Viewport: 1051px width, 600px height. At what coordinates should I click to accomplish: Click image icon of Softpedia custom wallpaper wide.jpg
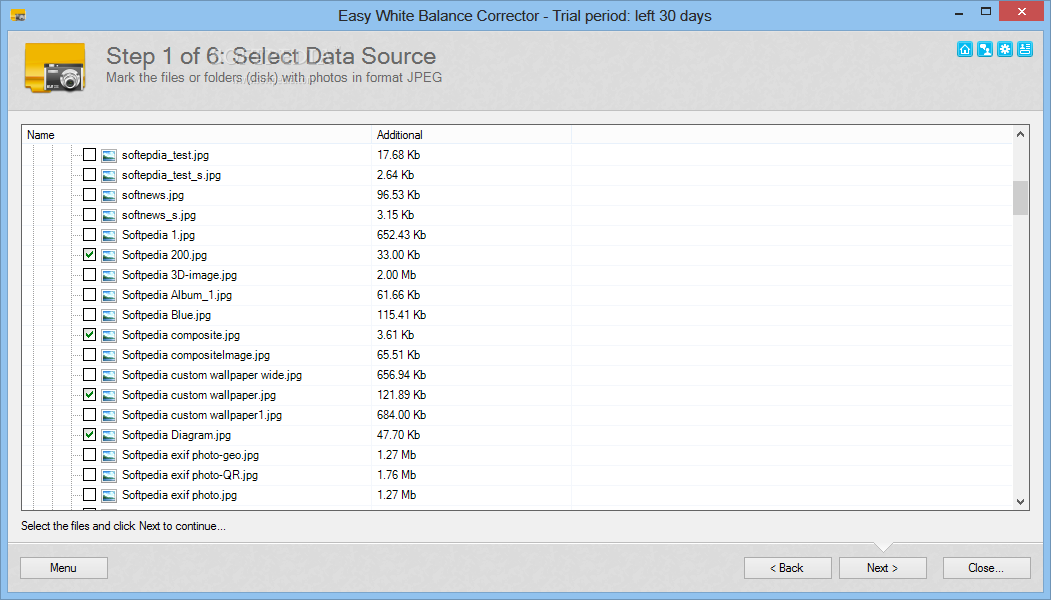pyautogui.click(x=109, y=375)
